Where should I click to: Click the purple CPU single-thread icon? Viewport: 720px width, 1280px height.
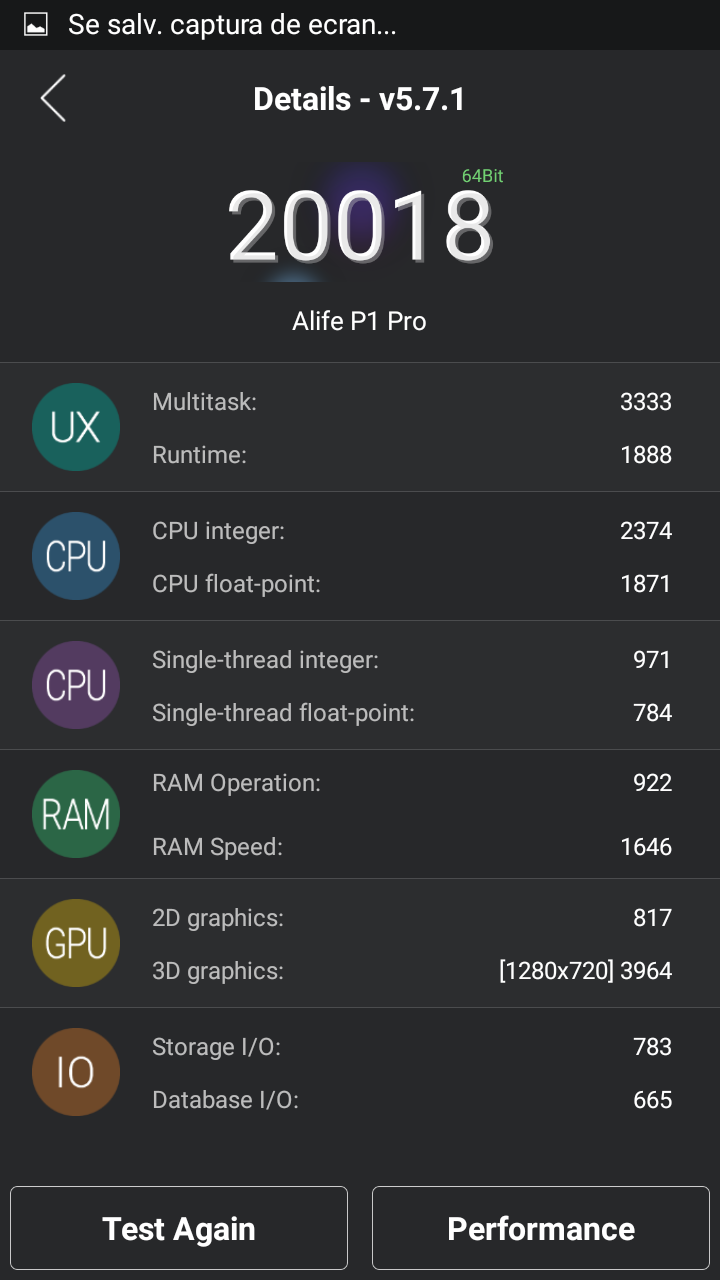pyautogui.click(x=76, y=685)
